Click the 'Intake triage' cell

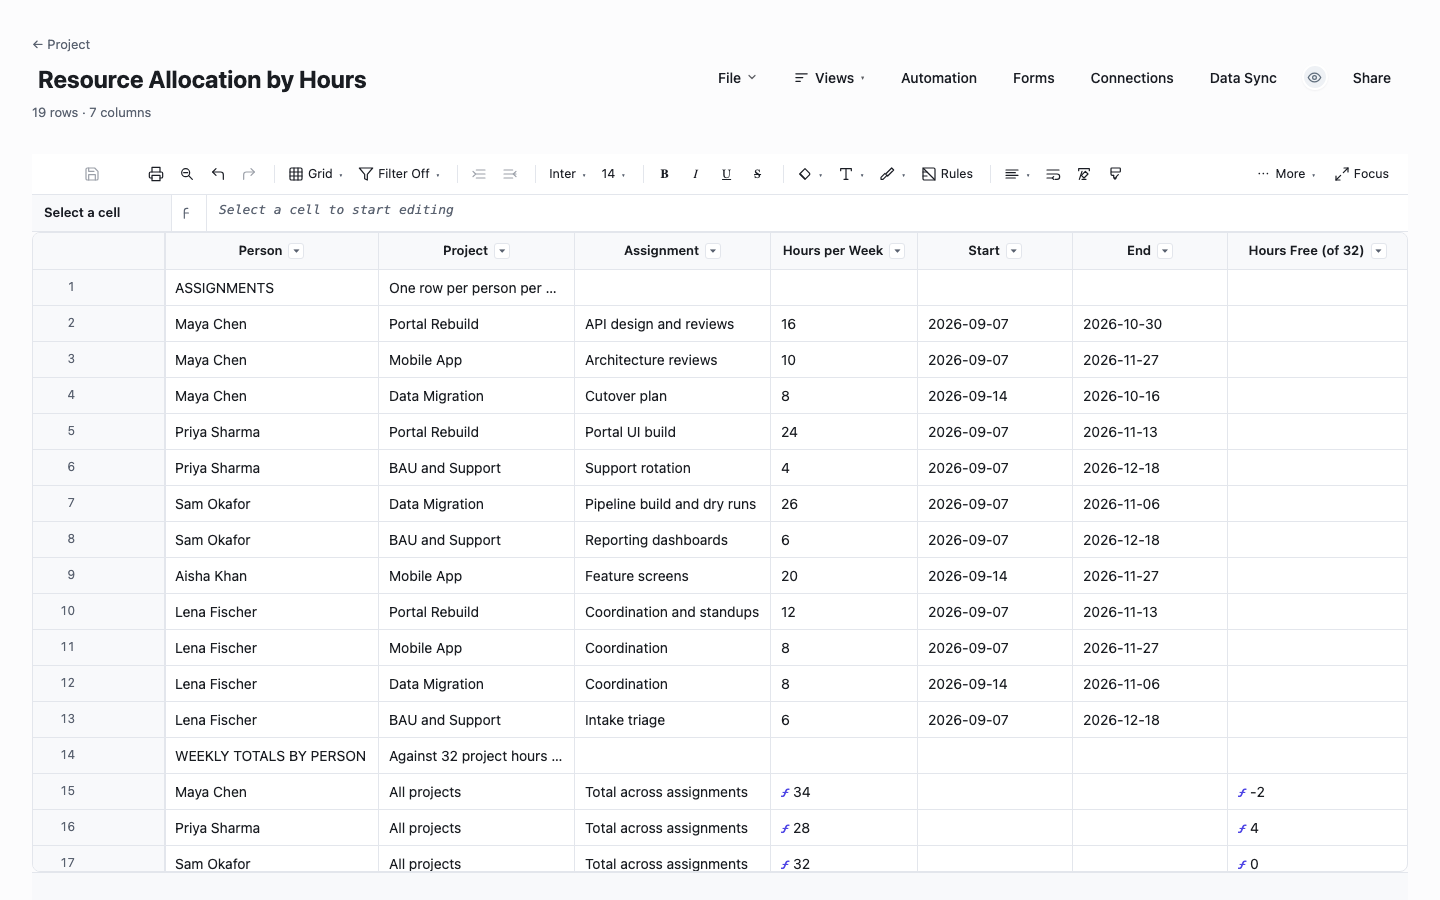[673, 720]
